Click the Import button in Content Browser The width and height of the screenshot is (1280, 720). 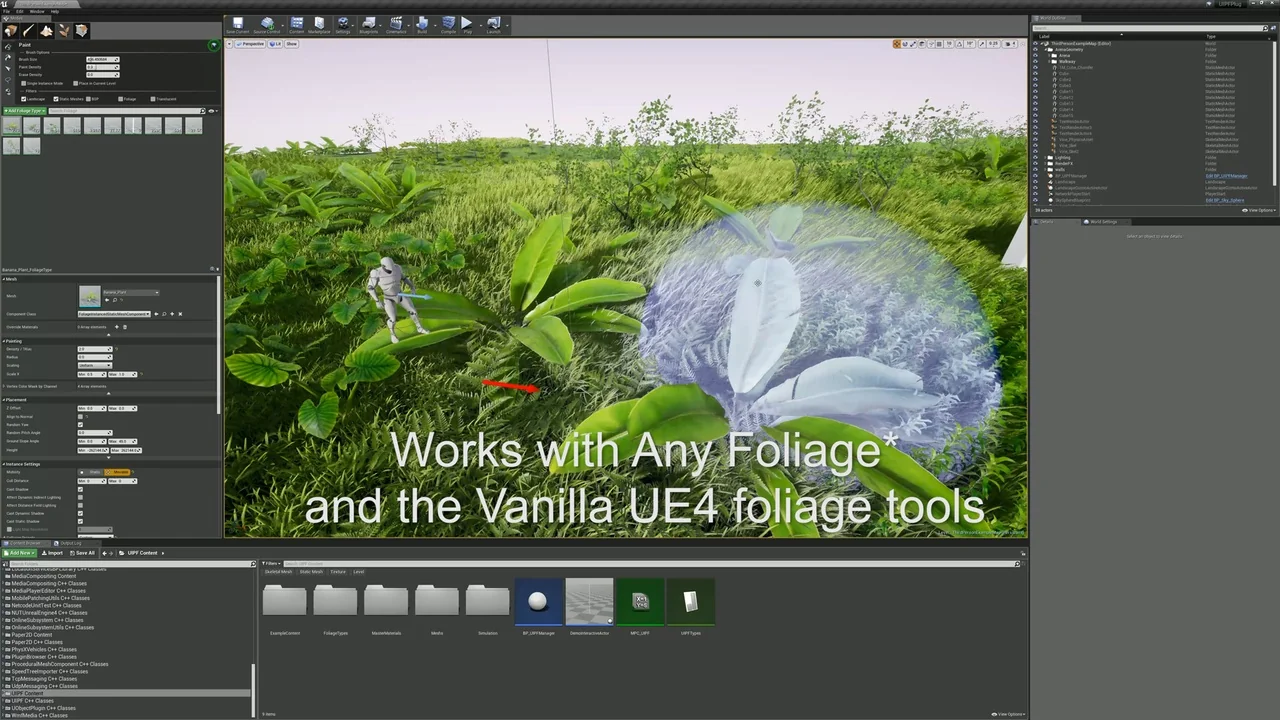coord(51,553)
